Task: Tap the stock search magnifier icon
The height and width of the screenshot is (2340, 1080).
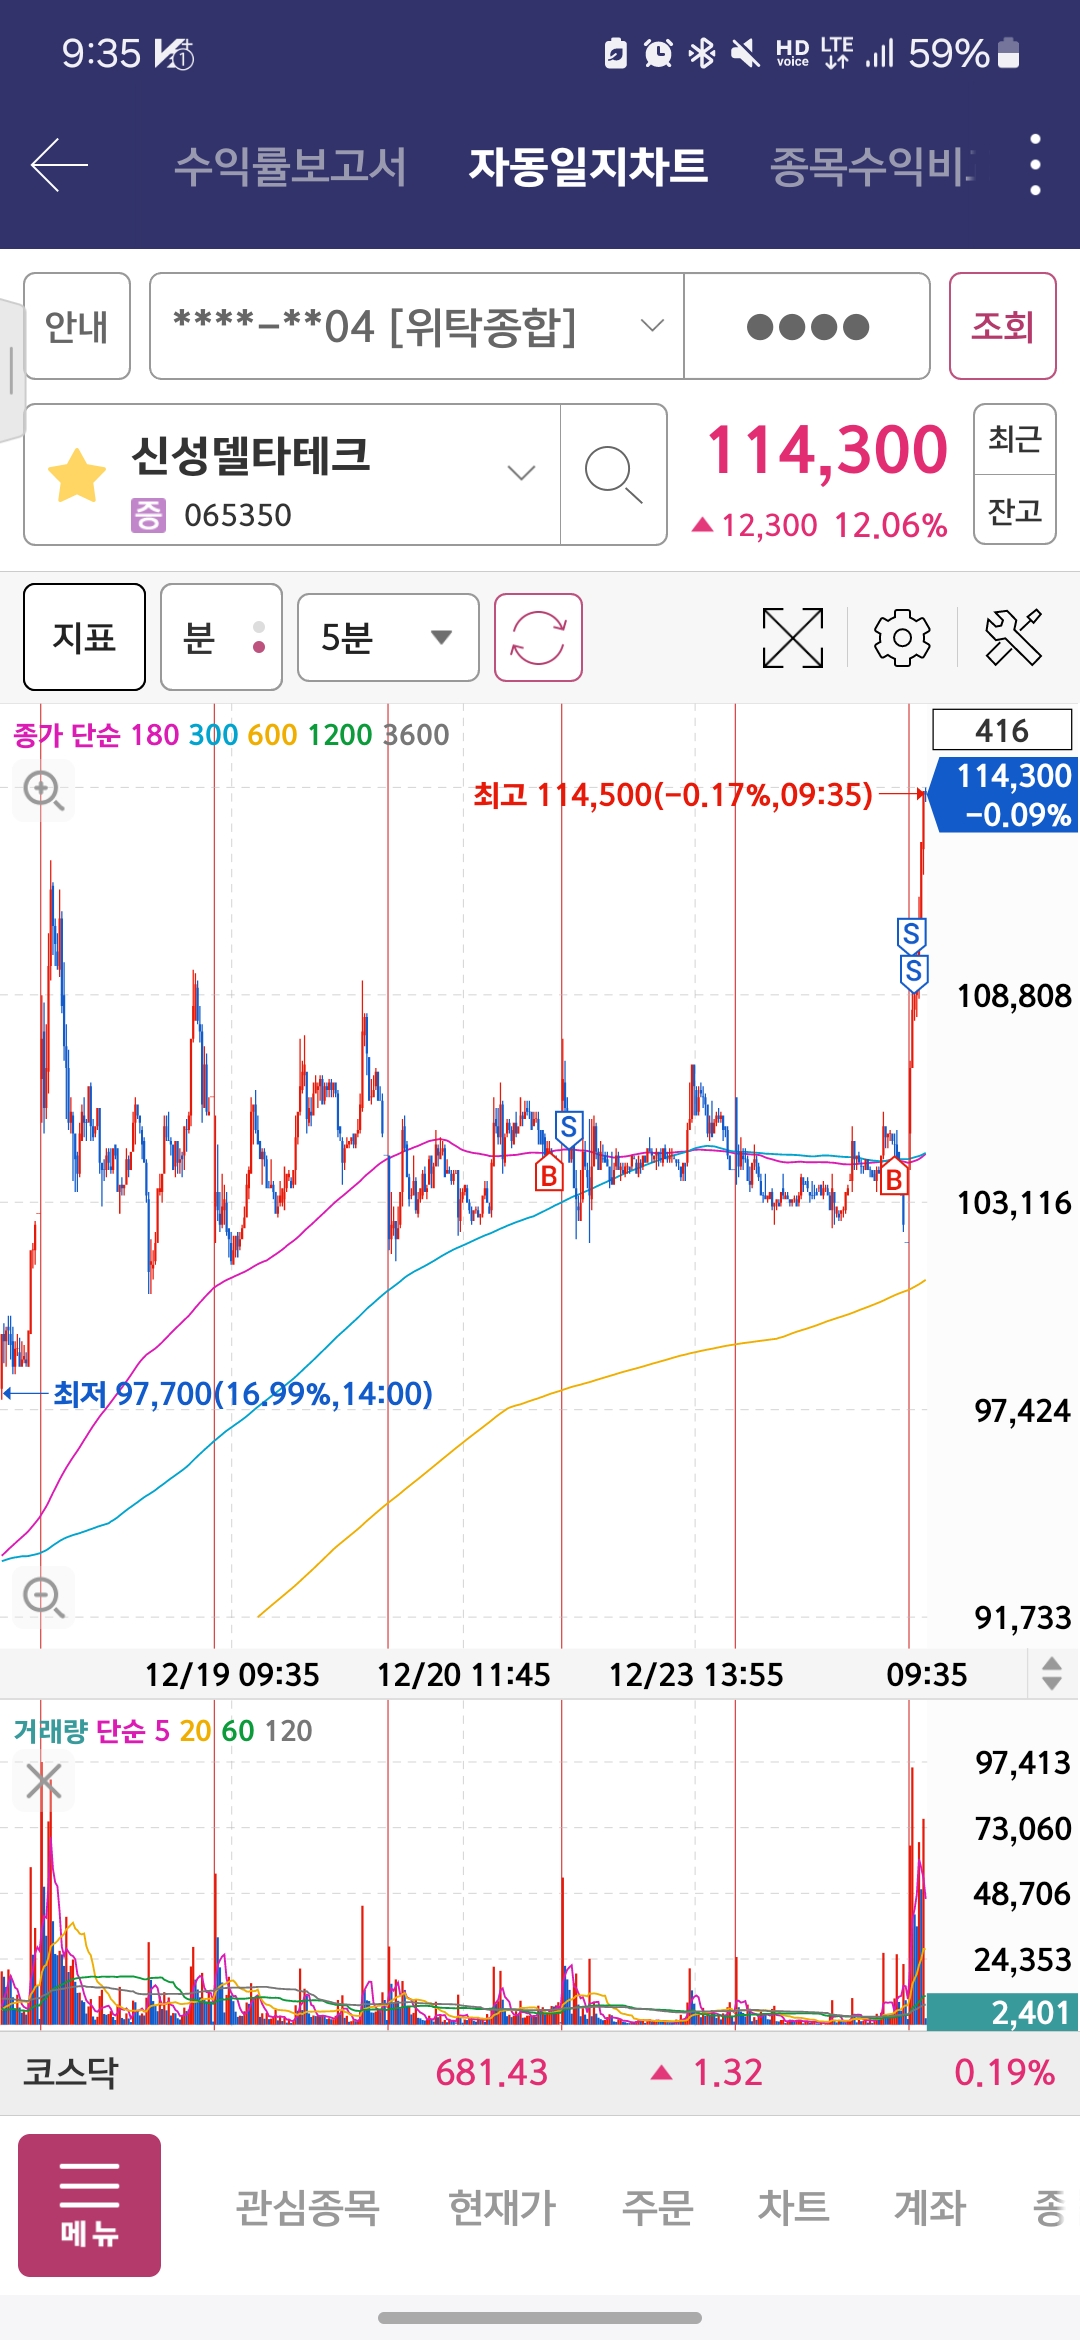Action: coord(613,475)
